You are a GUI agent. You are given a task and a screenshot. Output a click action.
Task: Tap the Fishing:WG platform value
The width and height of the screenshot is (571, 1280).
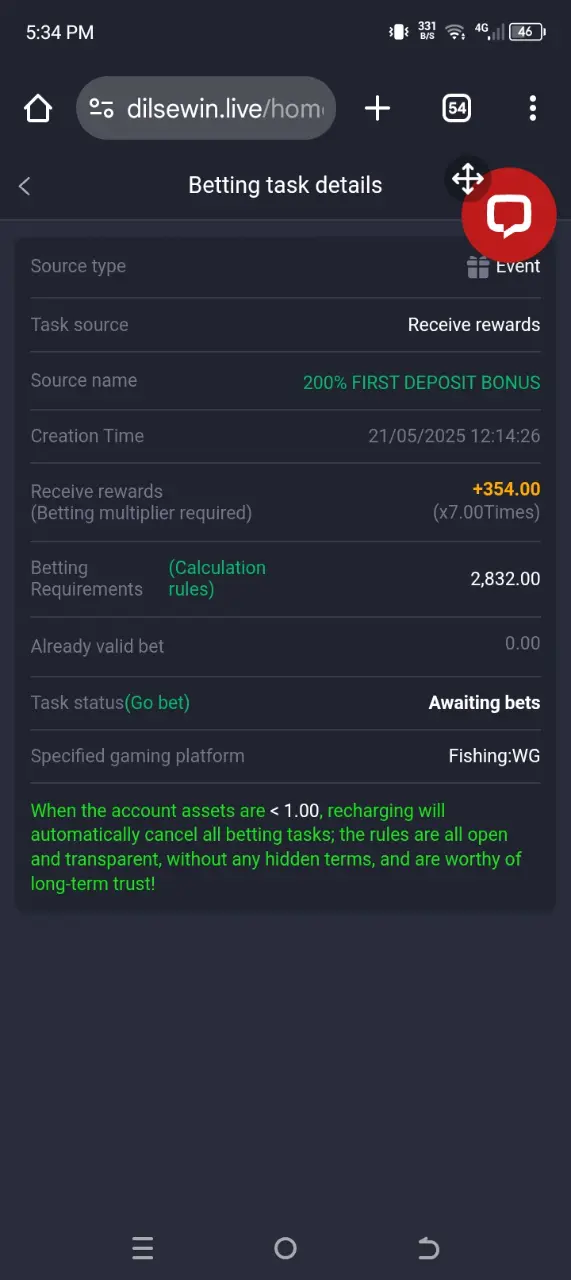[494, 756]
